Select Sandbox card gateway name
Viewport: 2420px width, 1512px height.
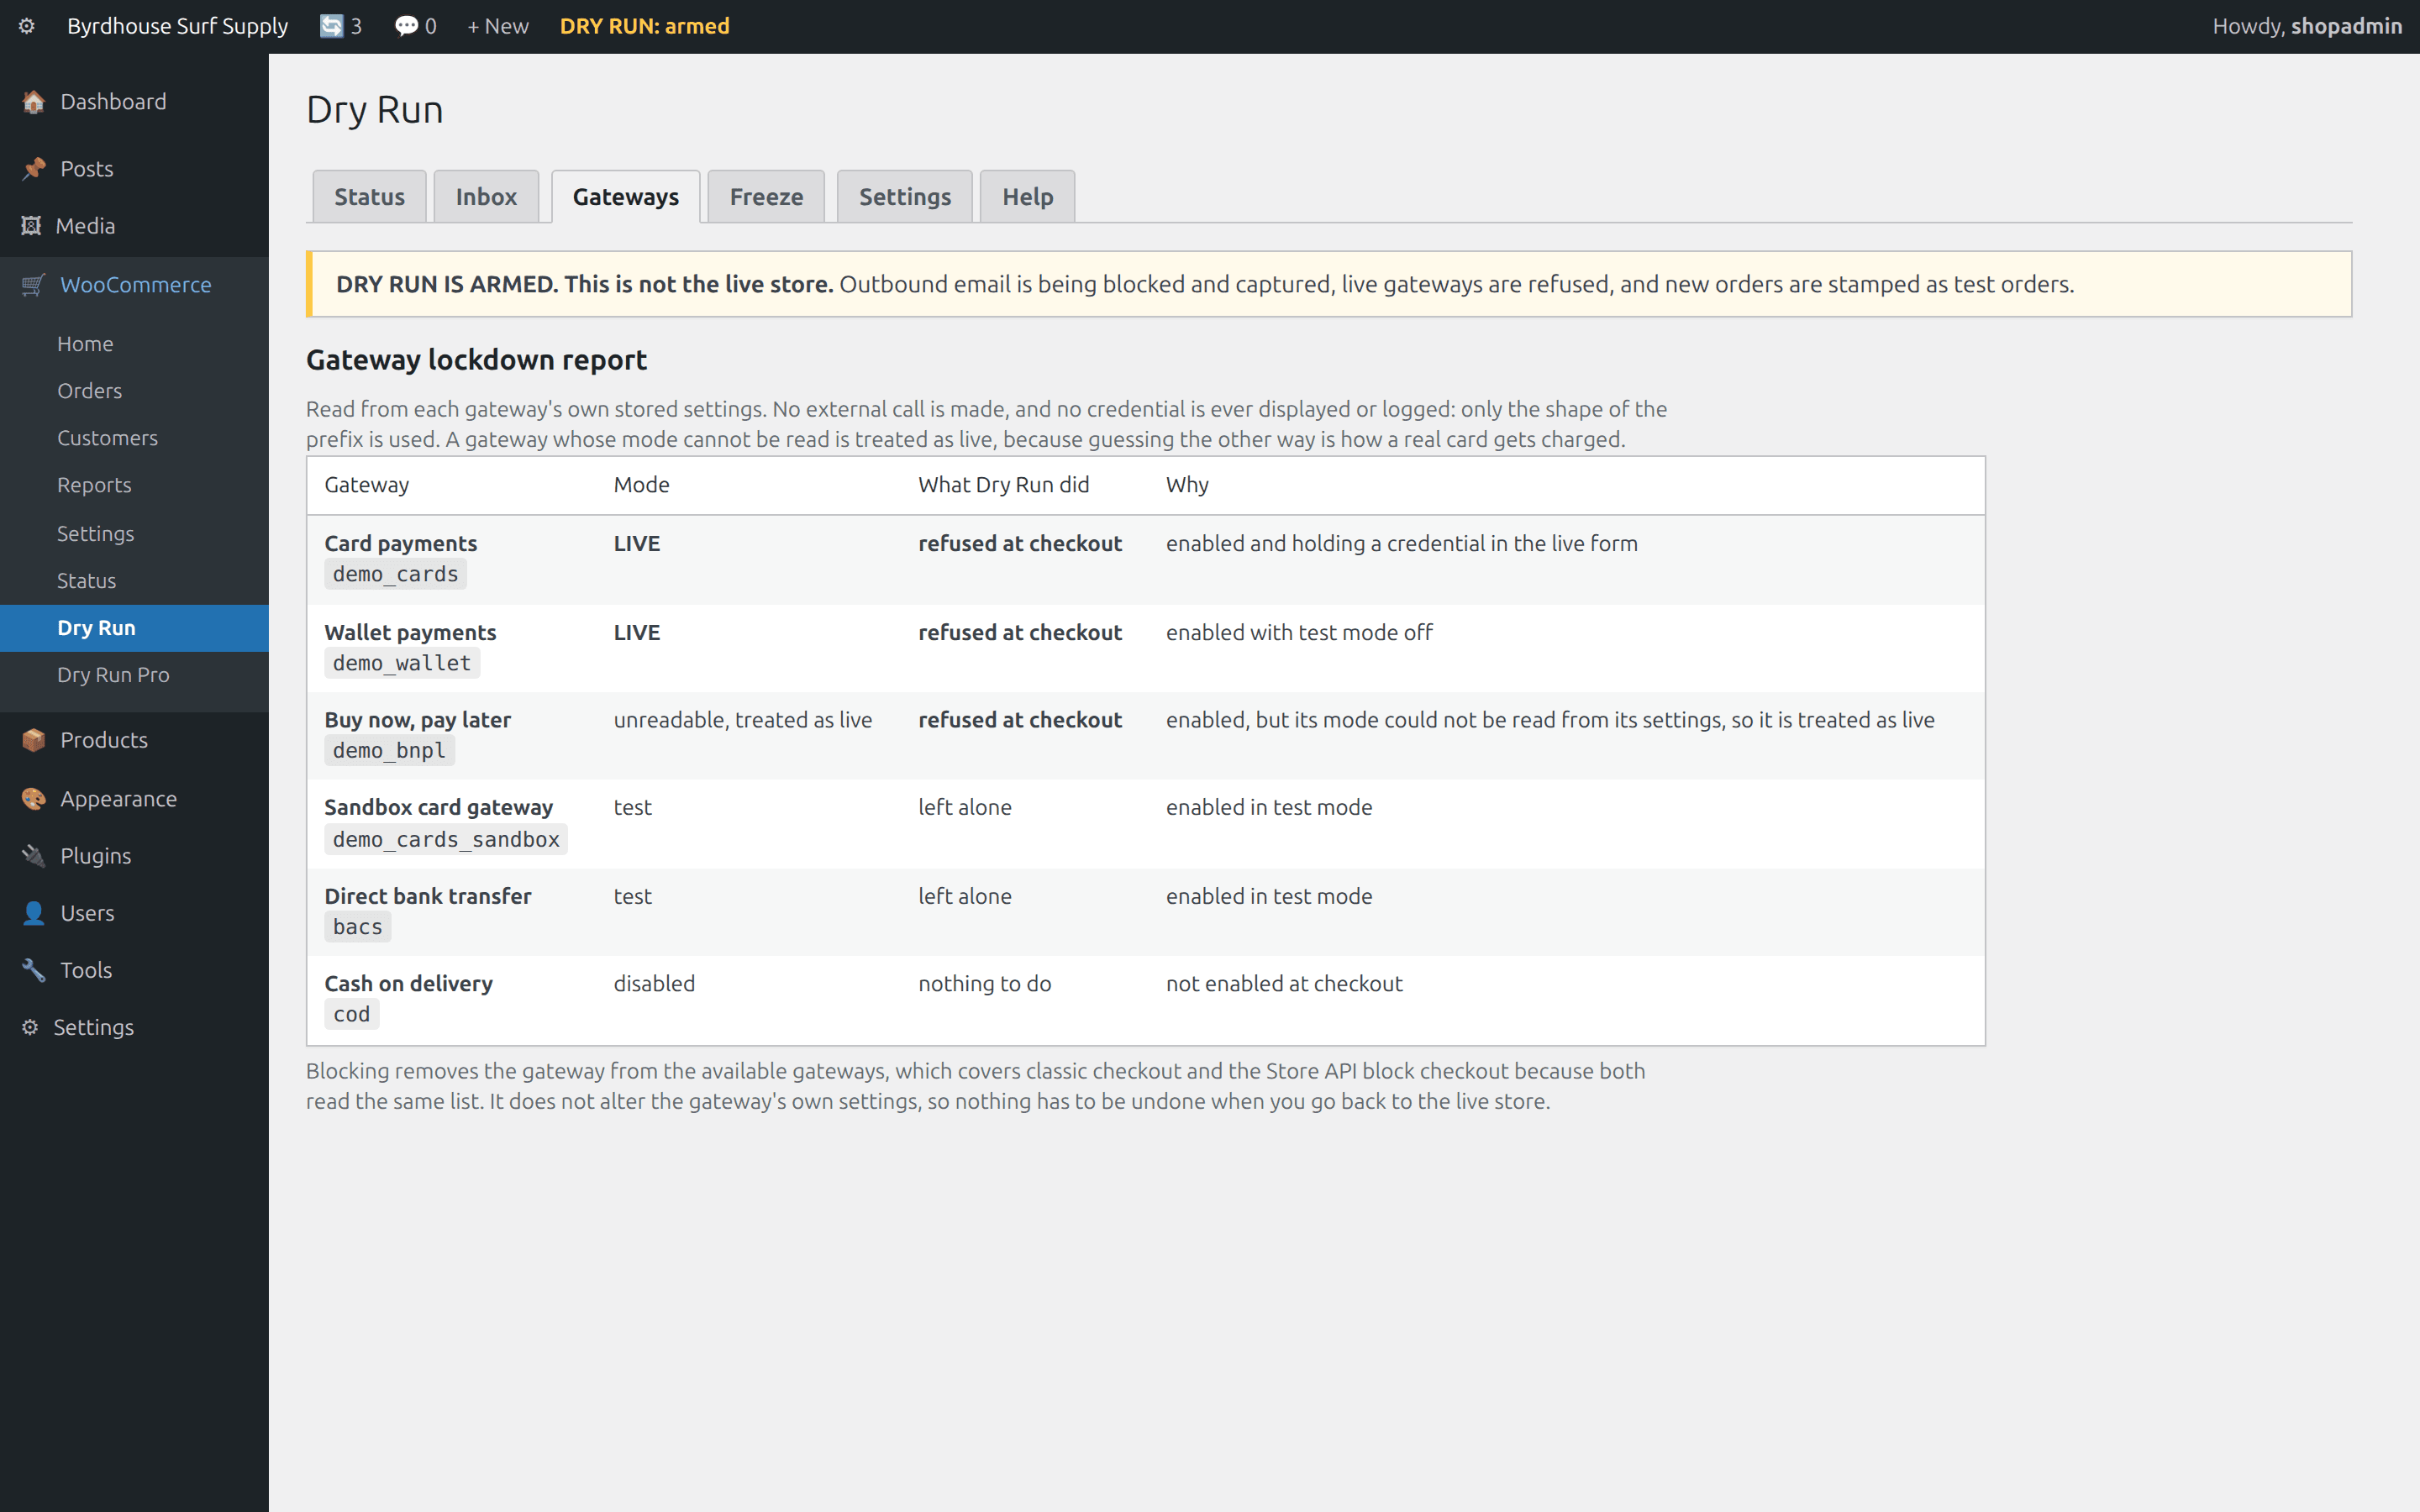pos(438,807)
